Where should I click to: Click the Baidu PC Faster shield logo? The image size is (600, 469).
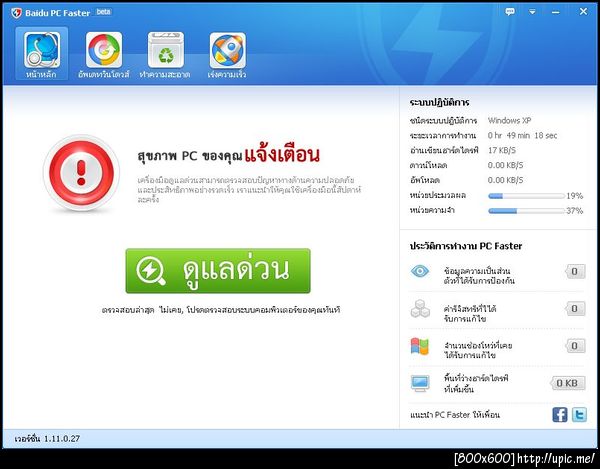(x=16, y=13)
